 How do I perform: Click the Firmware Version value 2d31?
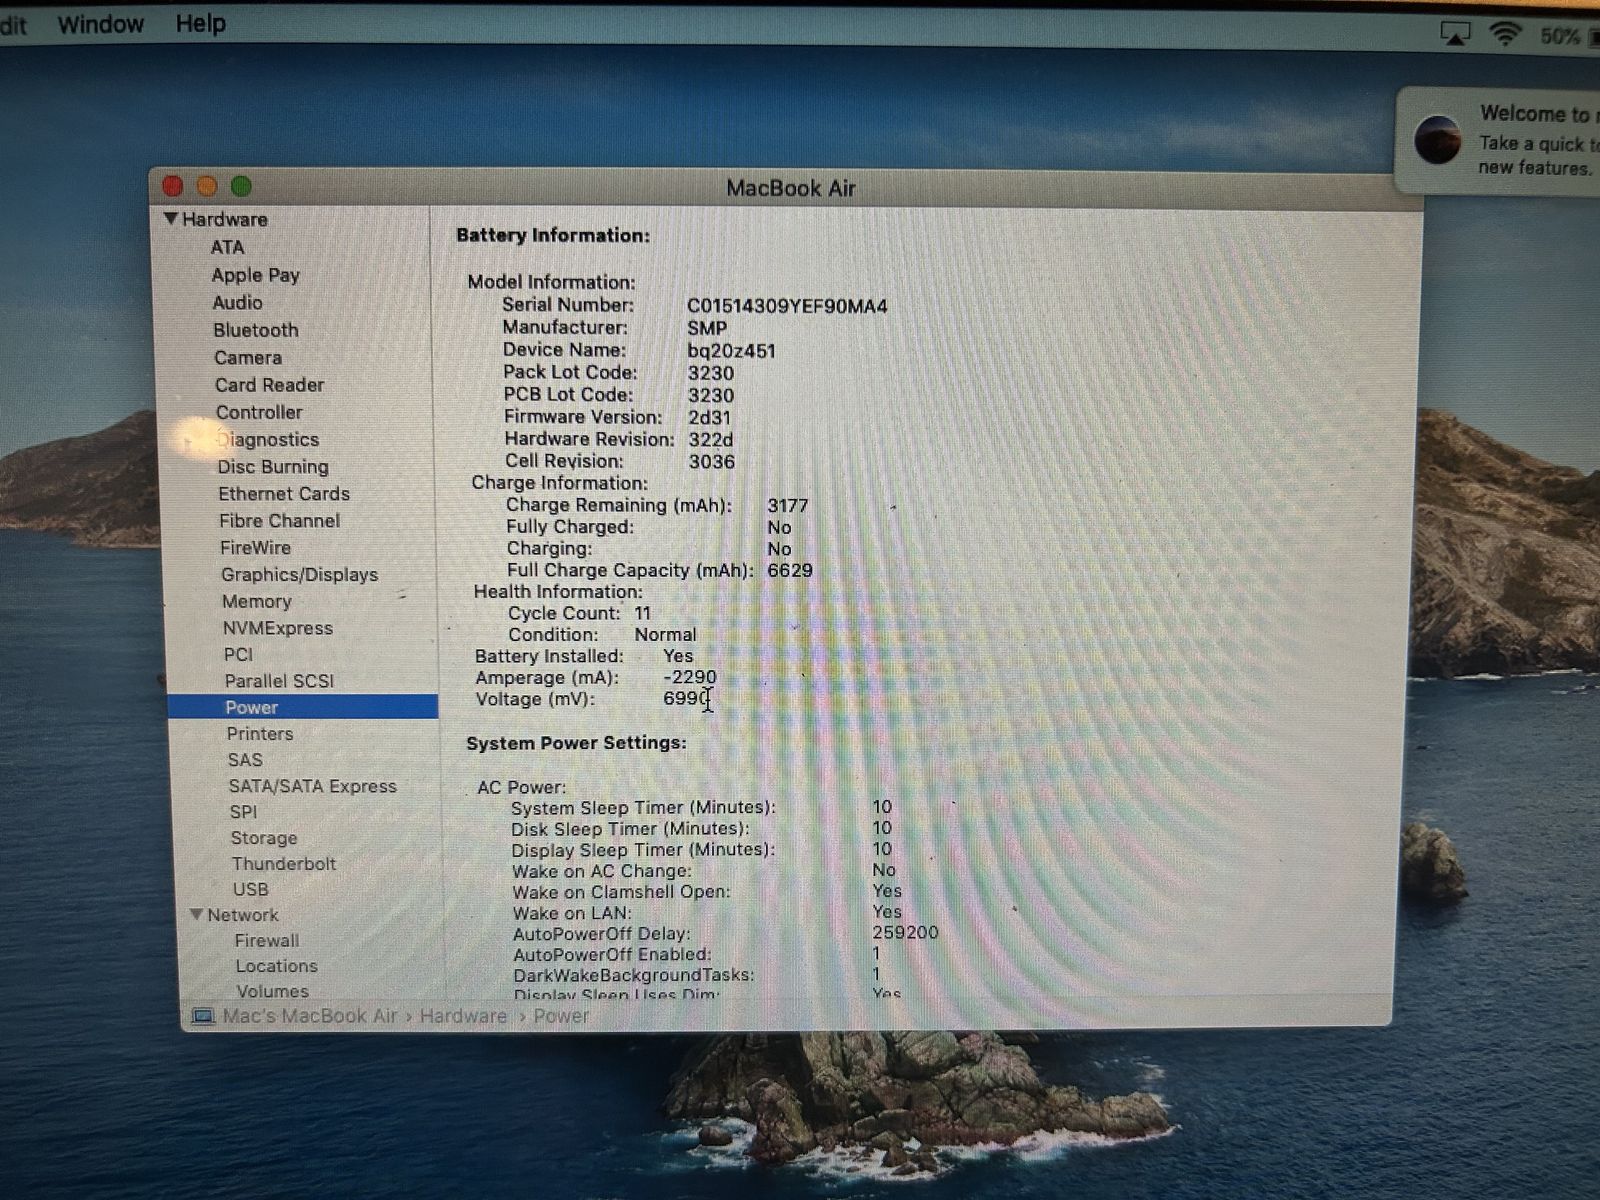coord(709,418)
